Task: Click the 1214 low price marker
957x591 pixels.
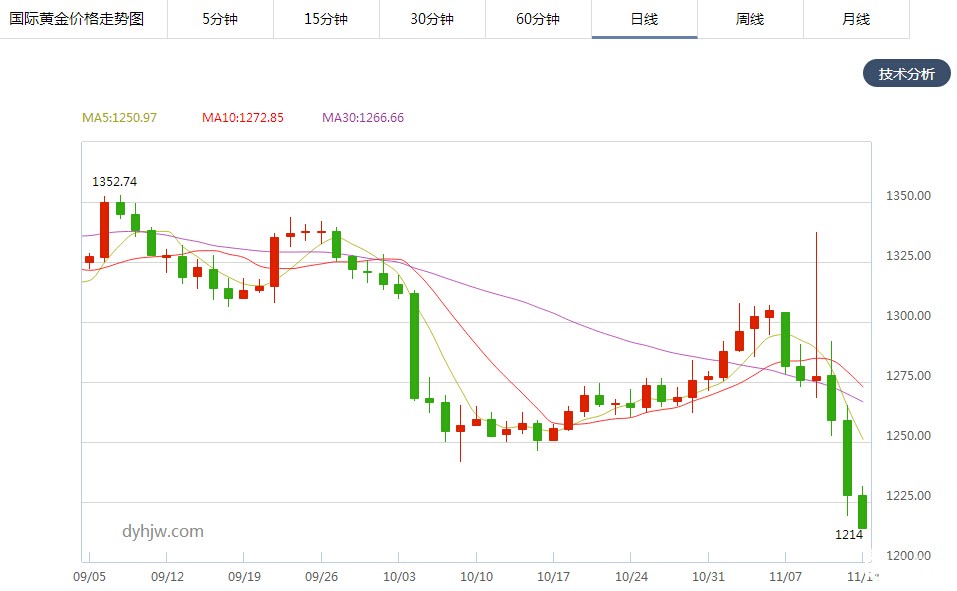Action: pyautogui.click(x=849, y=535)
